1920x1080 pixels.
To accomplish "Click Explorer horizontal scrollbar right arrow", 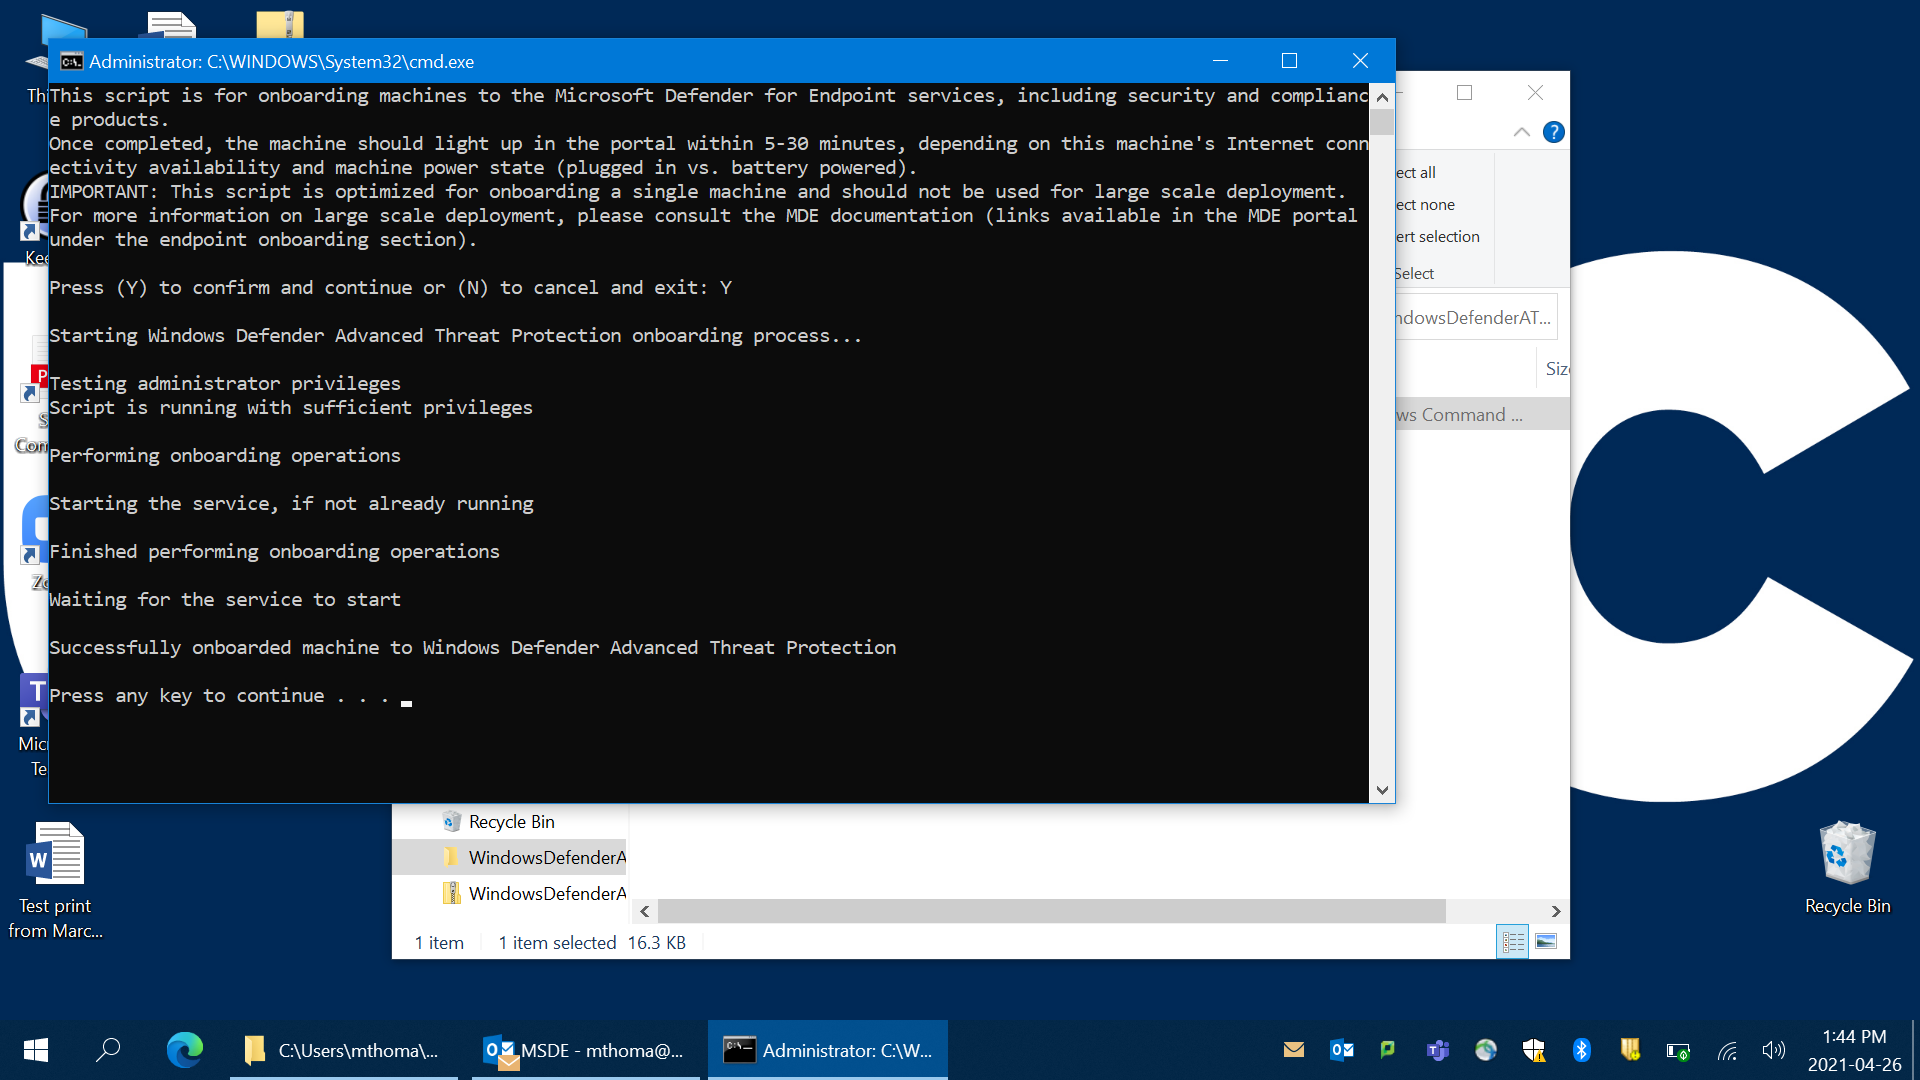I will pos(1556,911).
